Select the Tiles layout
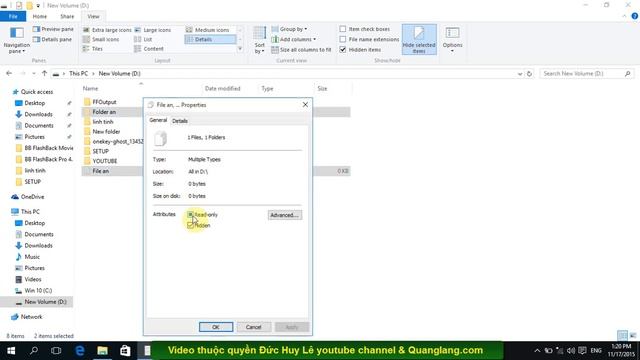This screenshot has height=360, width=640. point(93,49)
